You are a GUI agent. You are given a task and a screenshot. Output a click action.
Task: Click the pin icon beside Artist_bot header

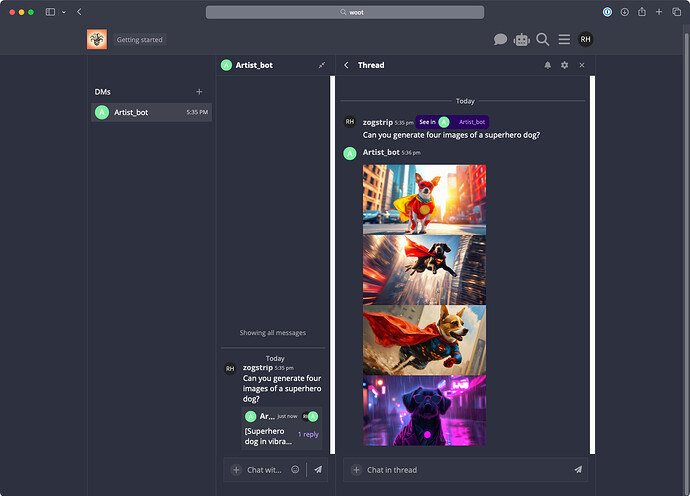point(322,65)
